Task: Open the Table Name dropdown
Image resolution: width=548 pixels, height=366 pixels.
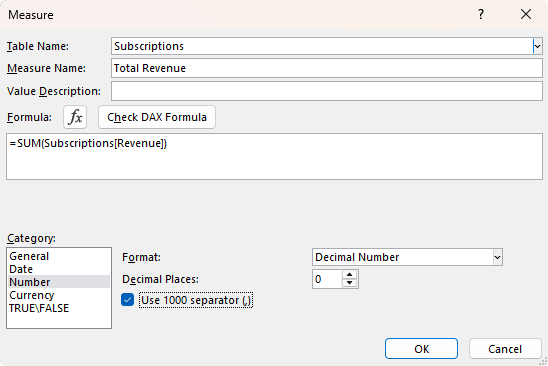Action: [537, 46]
